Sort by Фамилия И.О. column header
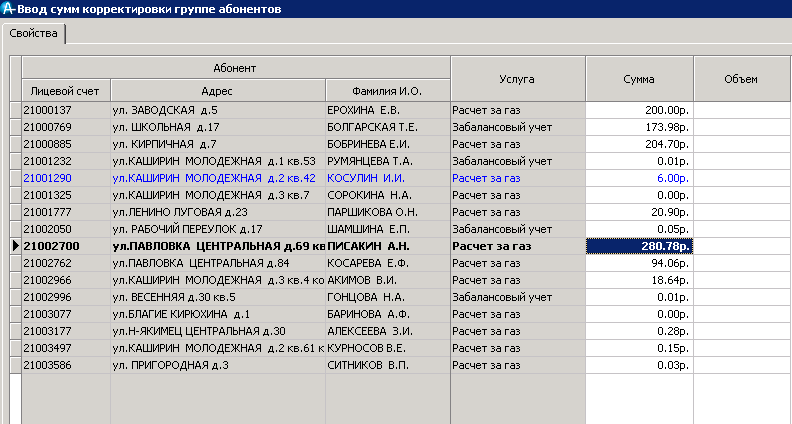Image resolution: width=792 pixels, height=424 pixels. (x=387, y=91)
